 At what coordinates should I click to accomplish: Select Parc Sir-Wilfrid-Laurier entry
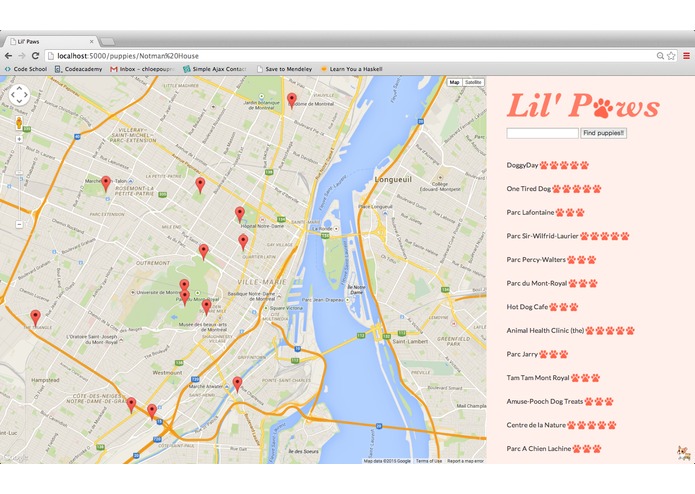568,236
